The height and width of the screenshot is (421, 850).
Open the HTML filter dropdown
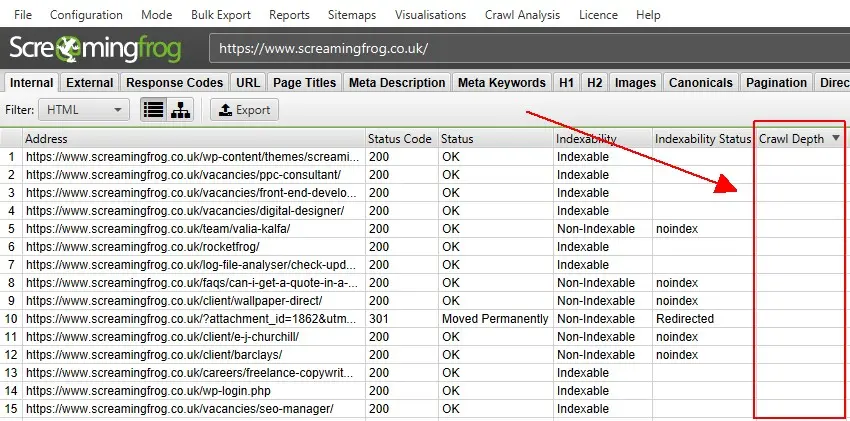tap(83, 110)
